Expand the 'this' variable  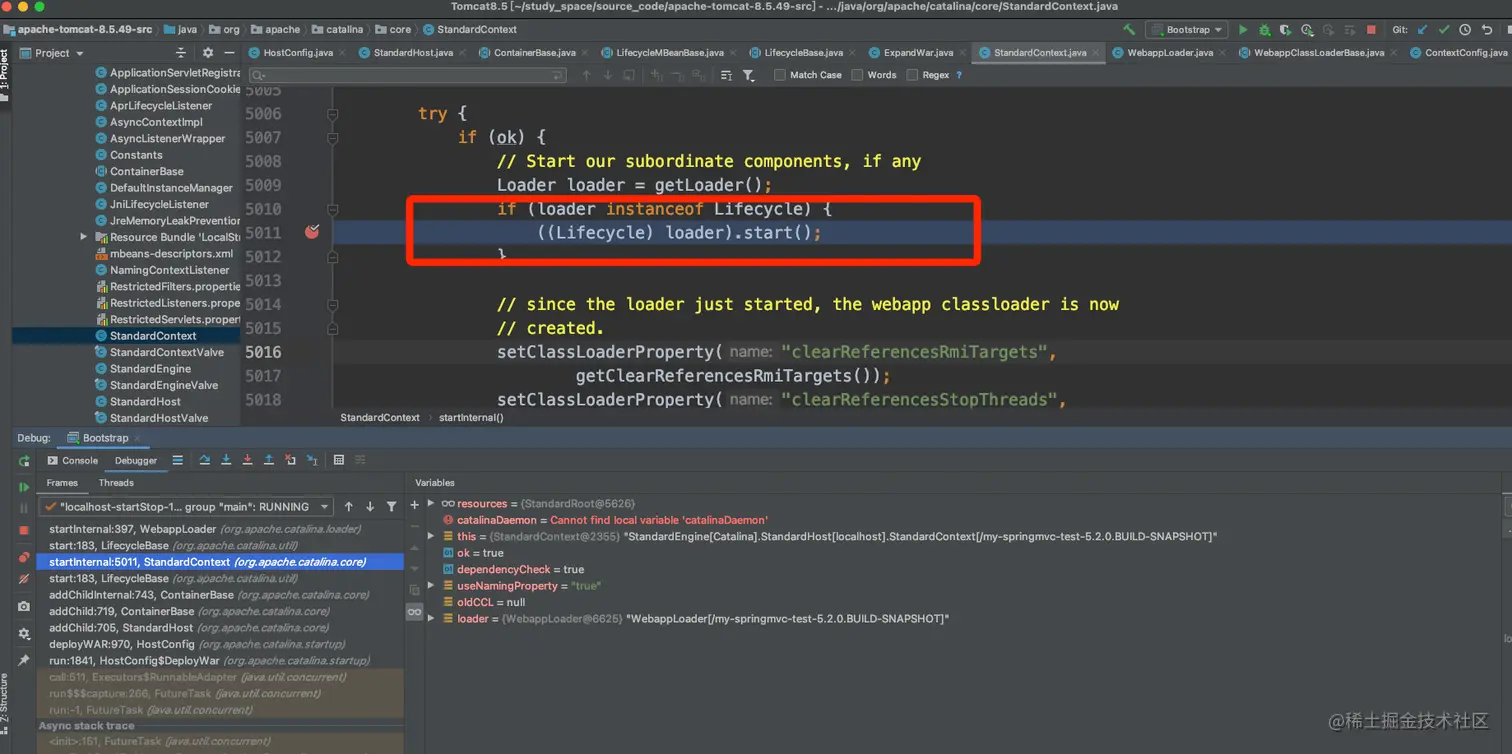431,537
